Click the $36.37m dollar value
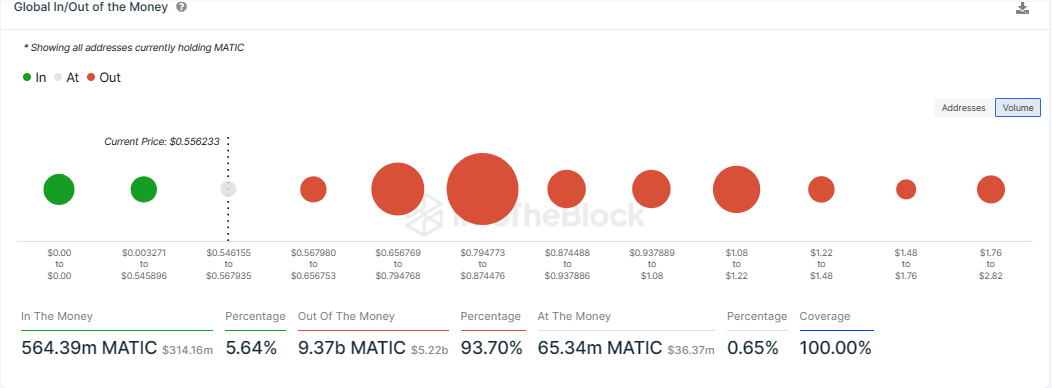 [691, 350]
